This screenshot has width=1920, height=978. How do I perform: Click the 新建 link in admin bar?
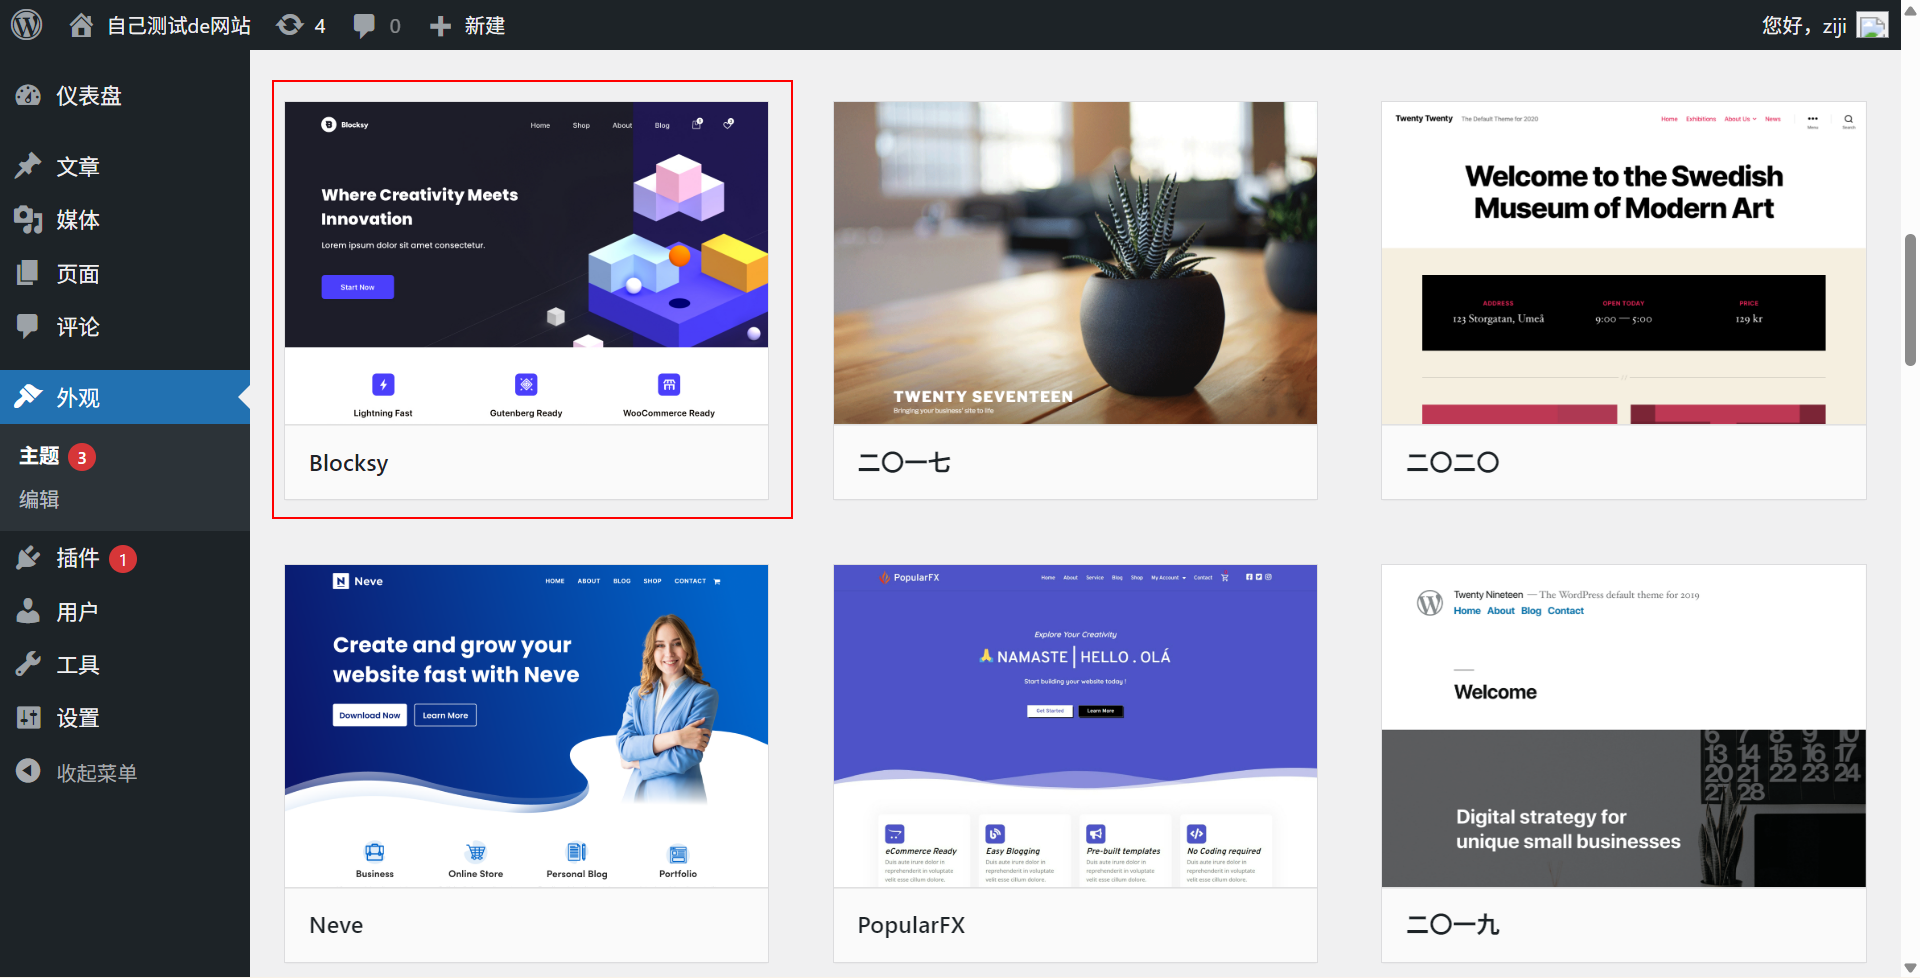pyautogui.click(x=485, y=26)
